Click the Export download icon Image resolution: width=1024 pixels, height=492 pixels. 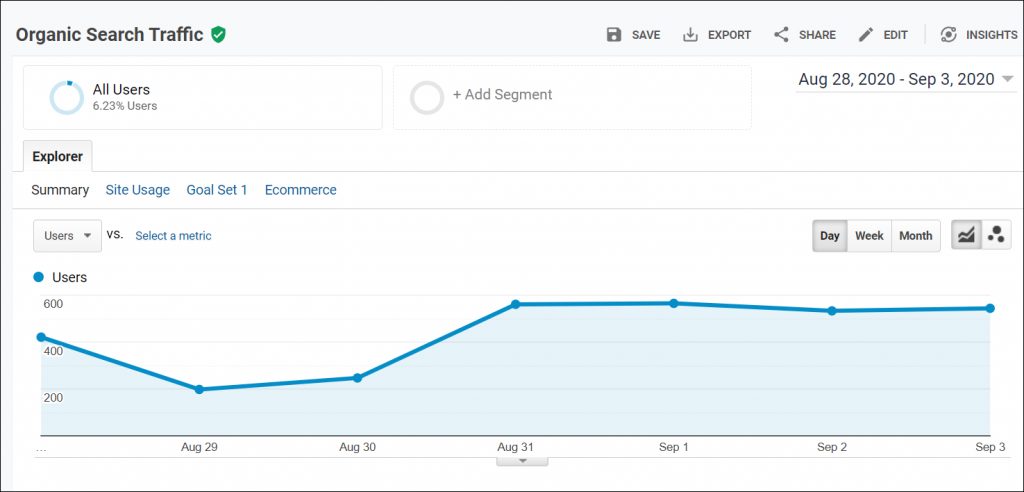click(690, 35)
